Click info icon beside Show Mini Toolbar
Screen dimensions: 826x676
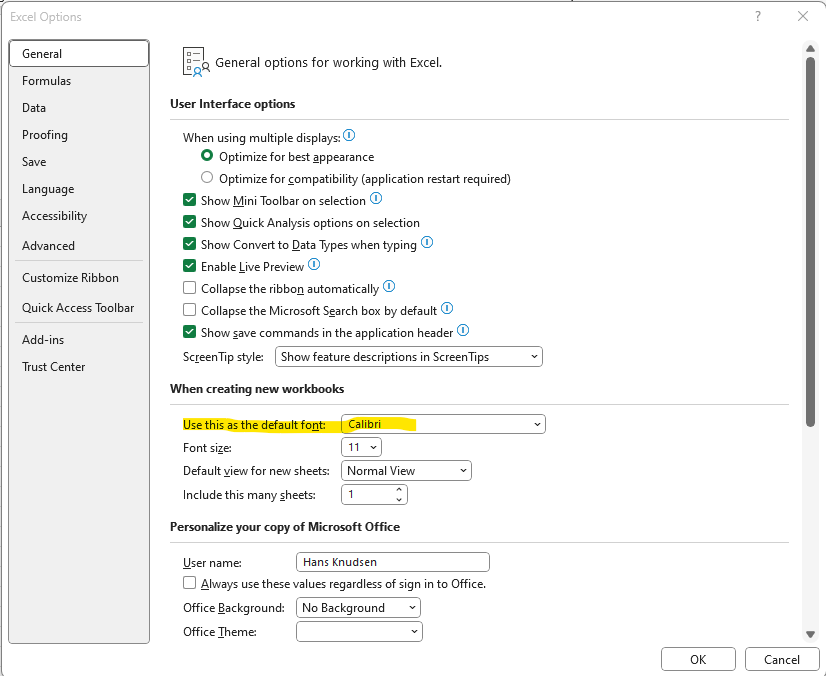376,199
